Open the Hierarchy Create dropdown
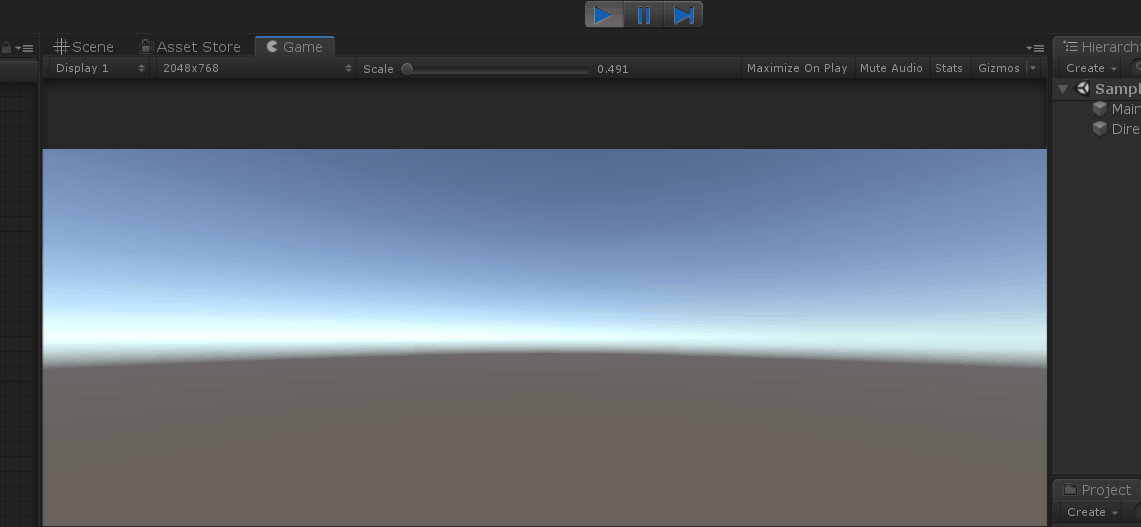 point(1091,68)
